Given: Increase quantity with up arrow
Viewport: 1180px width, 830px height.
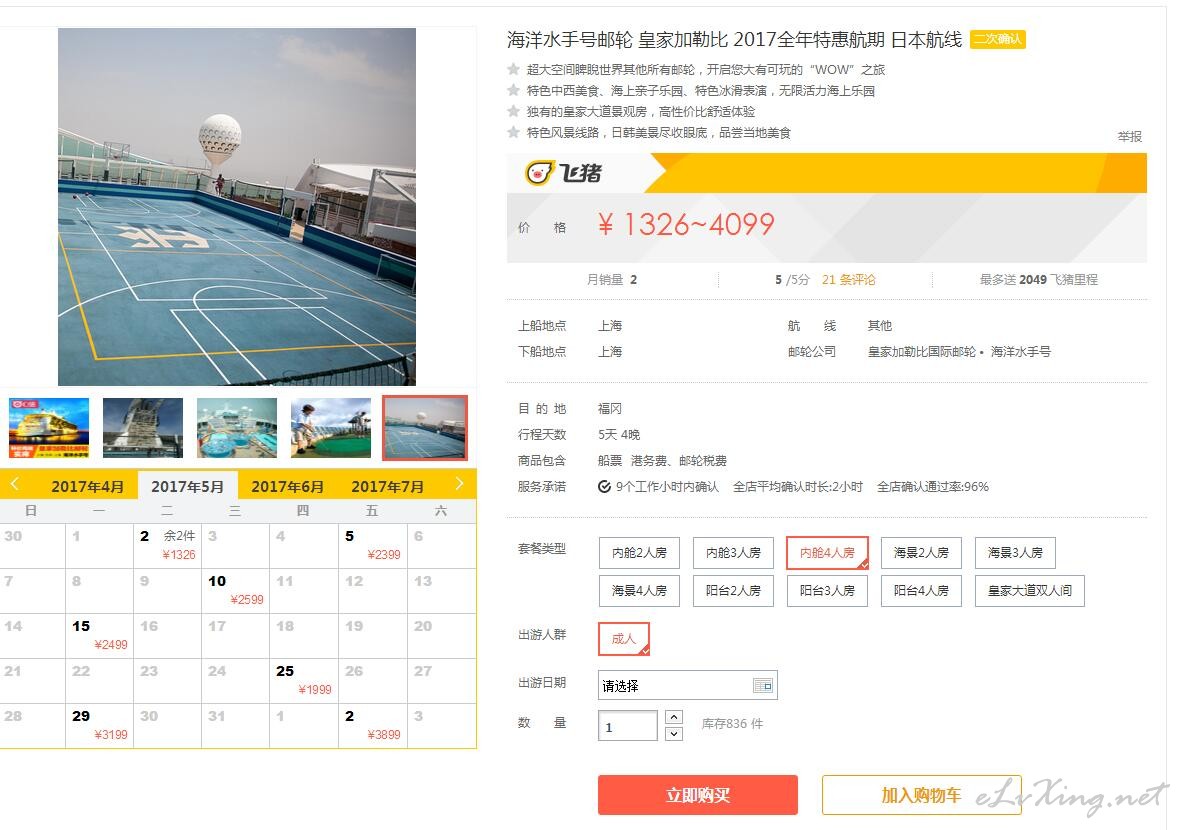Looking at the screenshot, I should (x=674, y=717).
